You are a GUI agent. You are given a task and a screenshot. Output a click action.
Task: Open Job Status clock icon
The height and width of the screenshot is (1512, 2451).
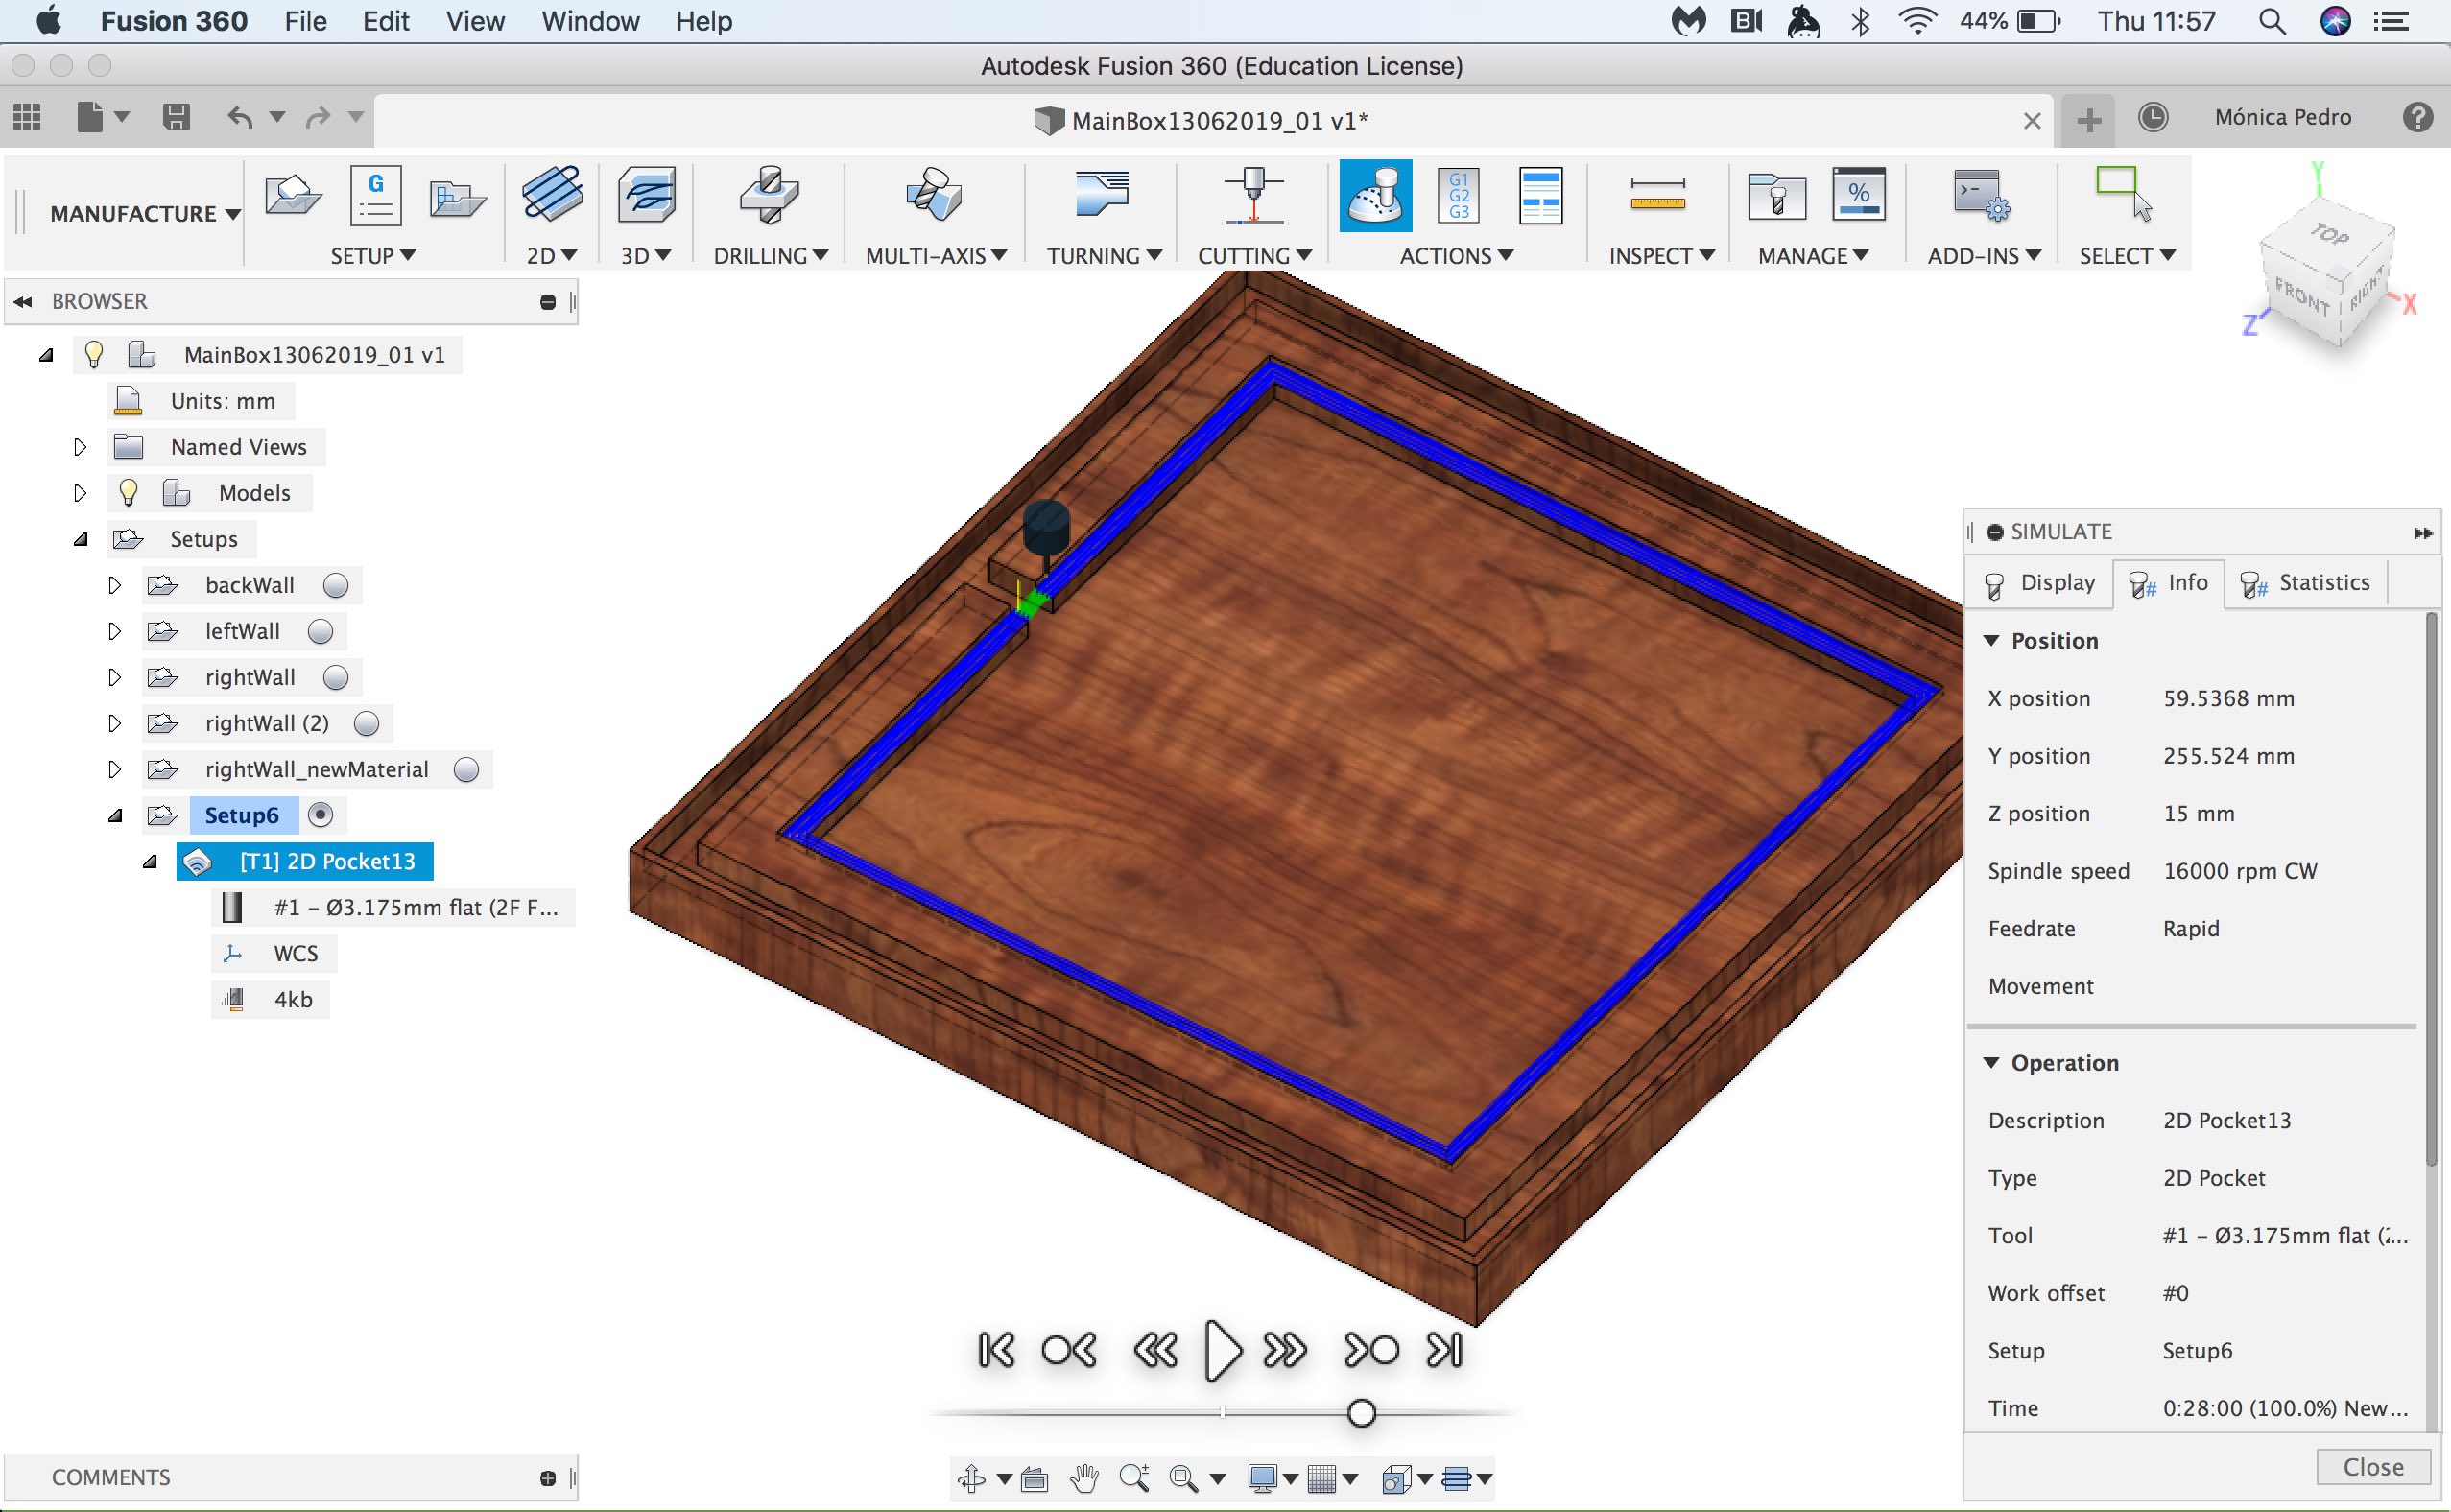[x=2152, y=118]
